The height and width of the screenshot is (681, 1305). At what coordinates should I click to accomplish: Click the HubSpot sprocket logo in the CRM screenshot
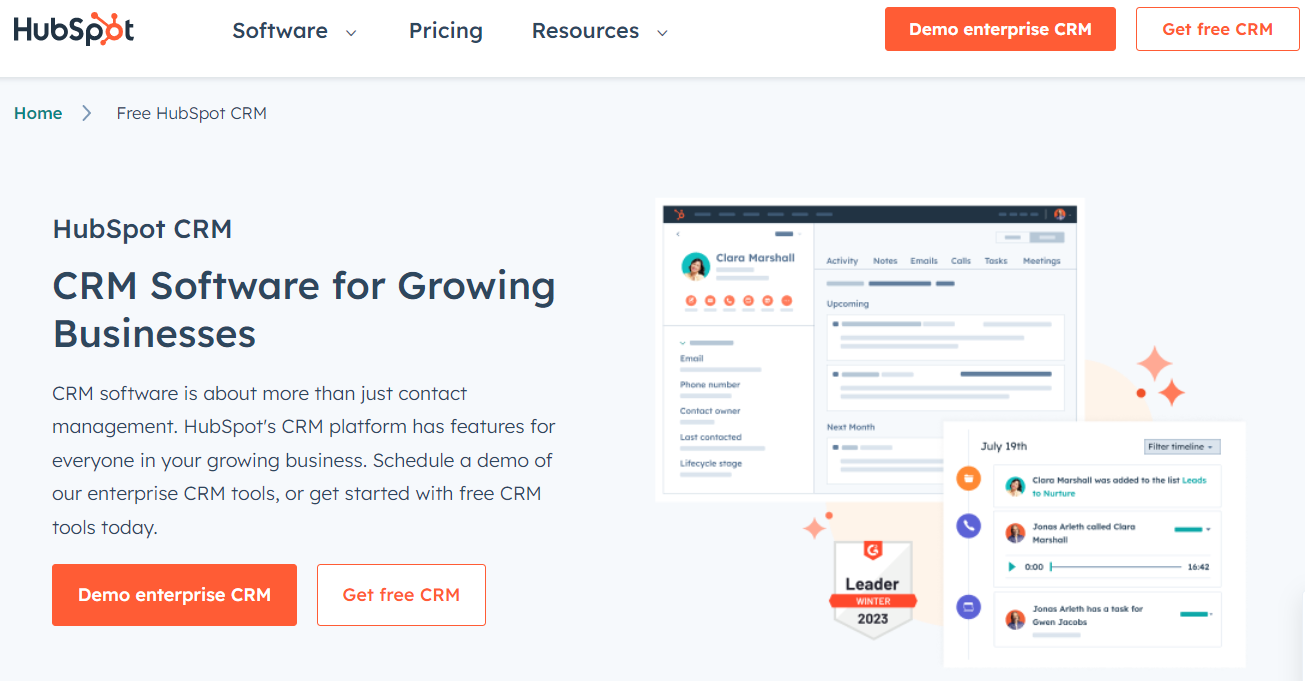point(678,213)
